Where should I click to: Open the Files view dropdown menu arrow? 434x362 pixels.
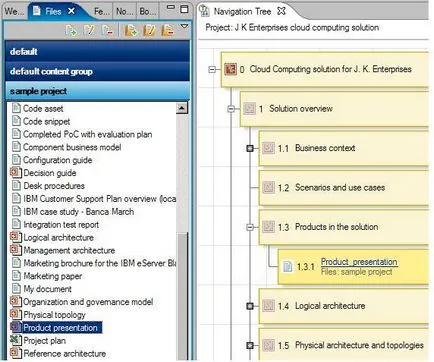pos(184,26)
